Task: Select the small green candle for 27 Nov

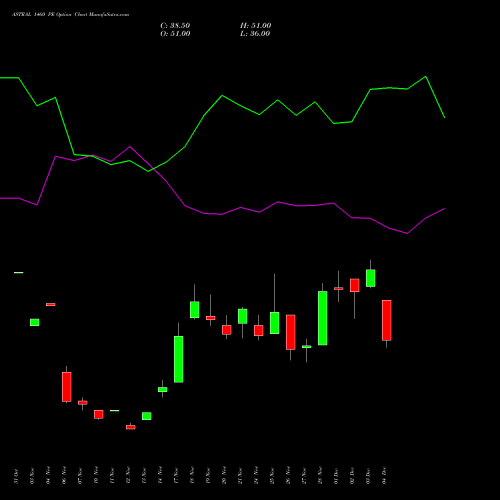Action: point(307,347)
